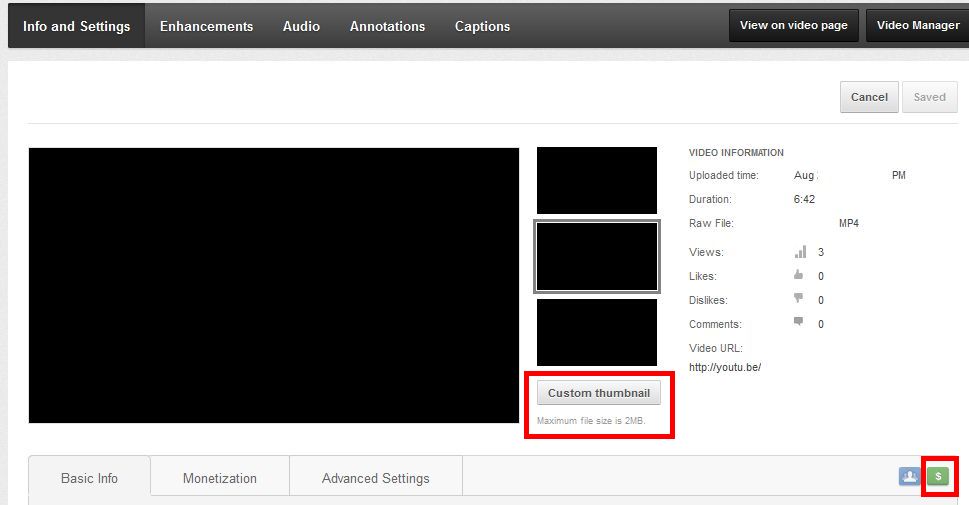Click the blue person privacy icon
Viewport: 969px width, 505px height.
(x=909, y=477)
